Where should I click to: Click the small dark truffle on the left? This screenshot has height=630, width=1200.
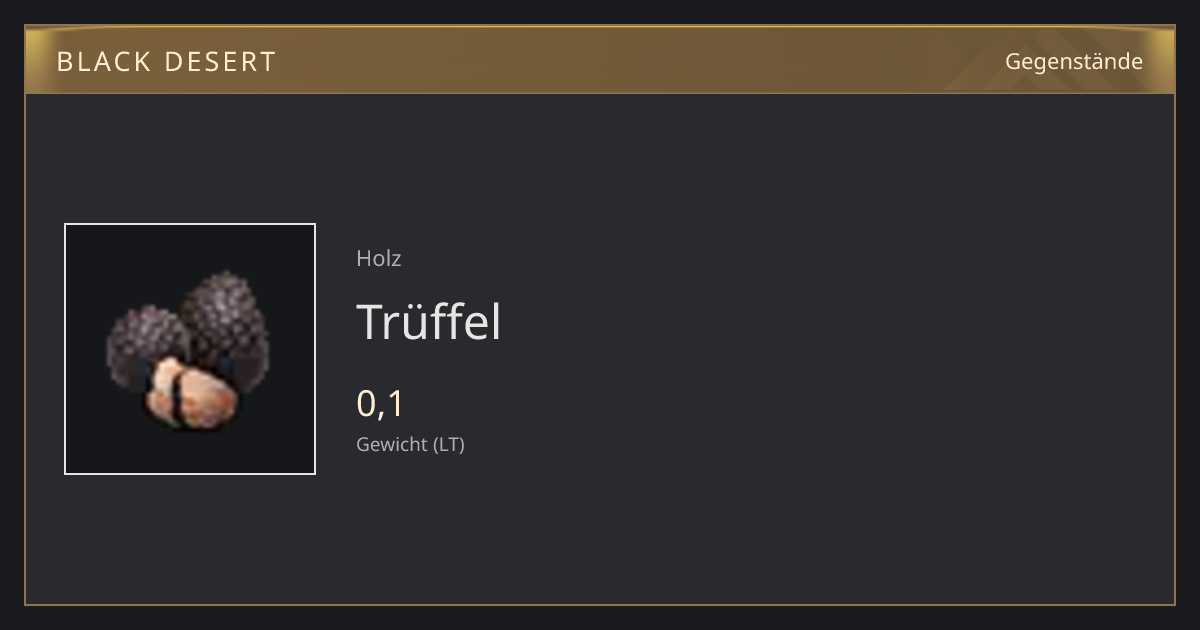click(x=147, y=349)
